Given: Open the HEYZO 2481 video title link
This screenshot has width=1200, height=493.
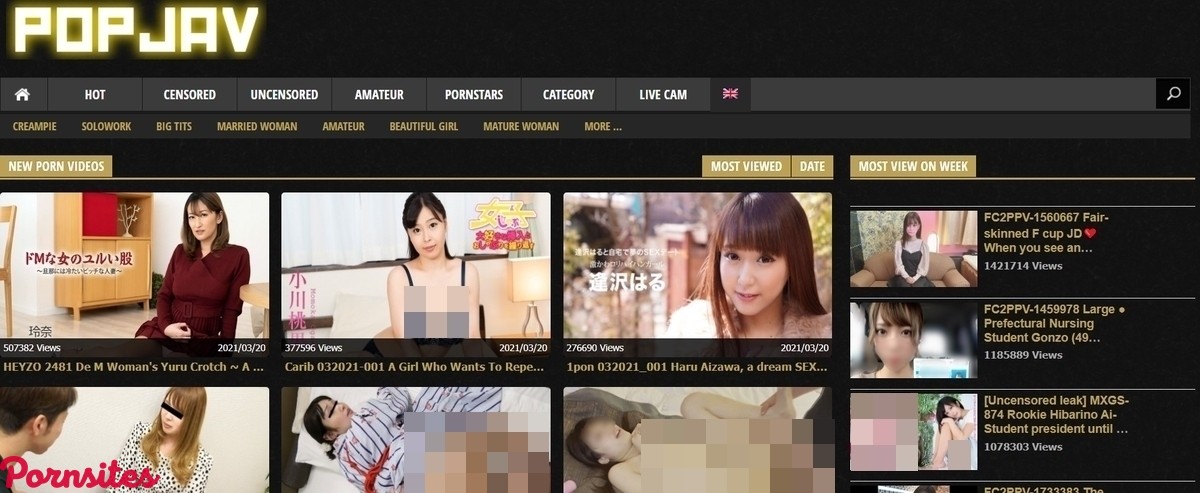Looking at the screenshot, I should tap(134, 367).
